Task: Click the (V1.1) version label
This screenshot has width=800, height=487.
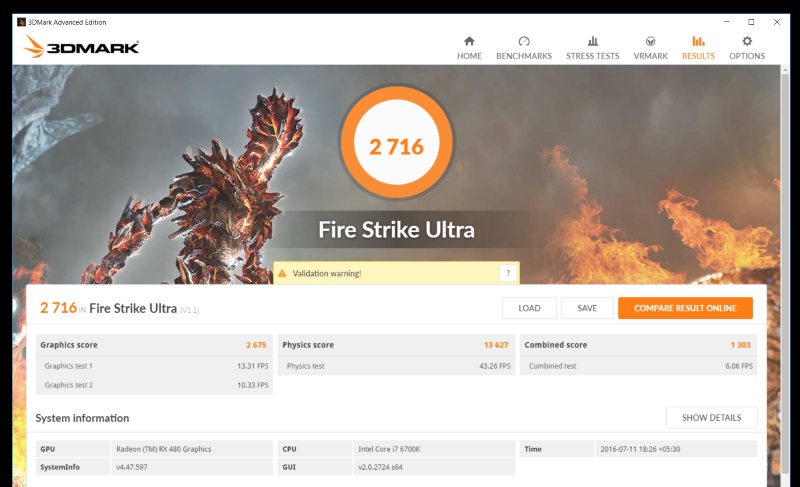Action: coord(189,310)
